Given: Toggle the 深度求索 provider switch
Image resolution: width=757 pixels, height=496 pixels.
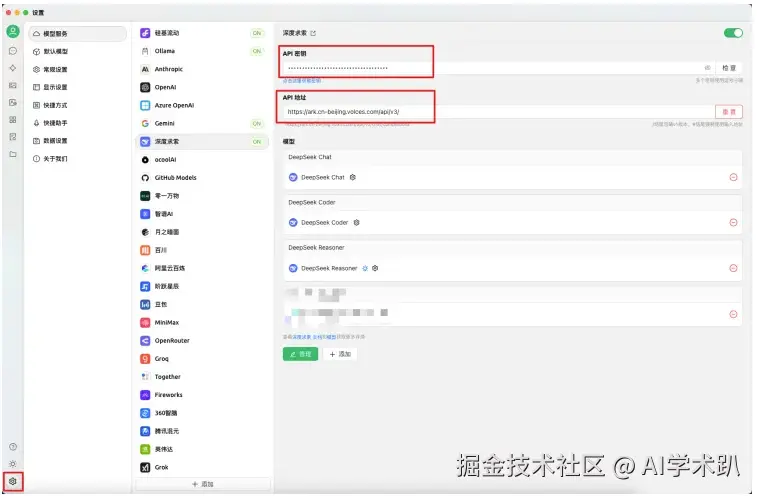Looking at the screenshot, I should tap(733, 33).
